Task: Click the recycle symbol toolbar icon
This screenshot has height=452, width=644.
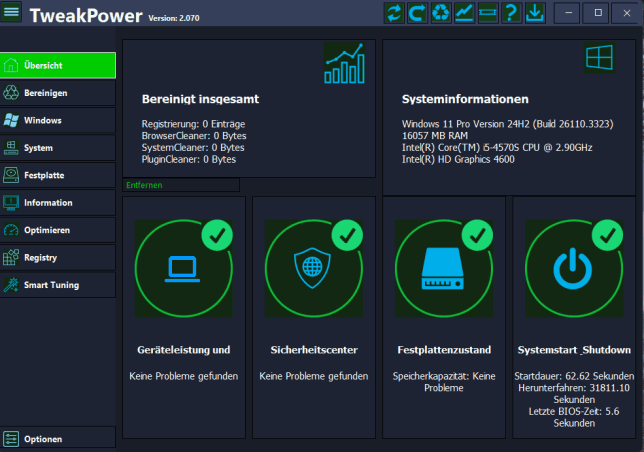Action: point(441,13)
